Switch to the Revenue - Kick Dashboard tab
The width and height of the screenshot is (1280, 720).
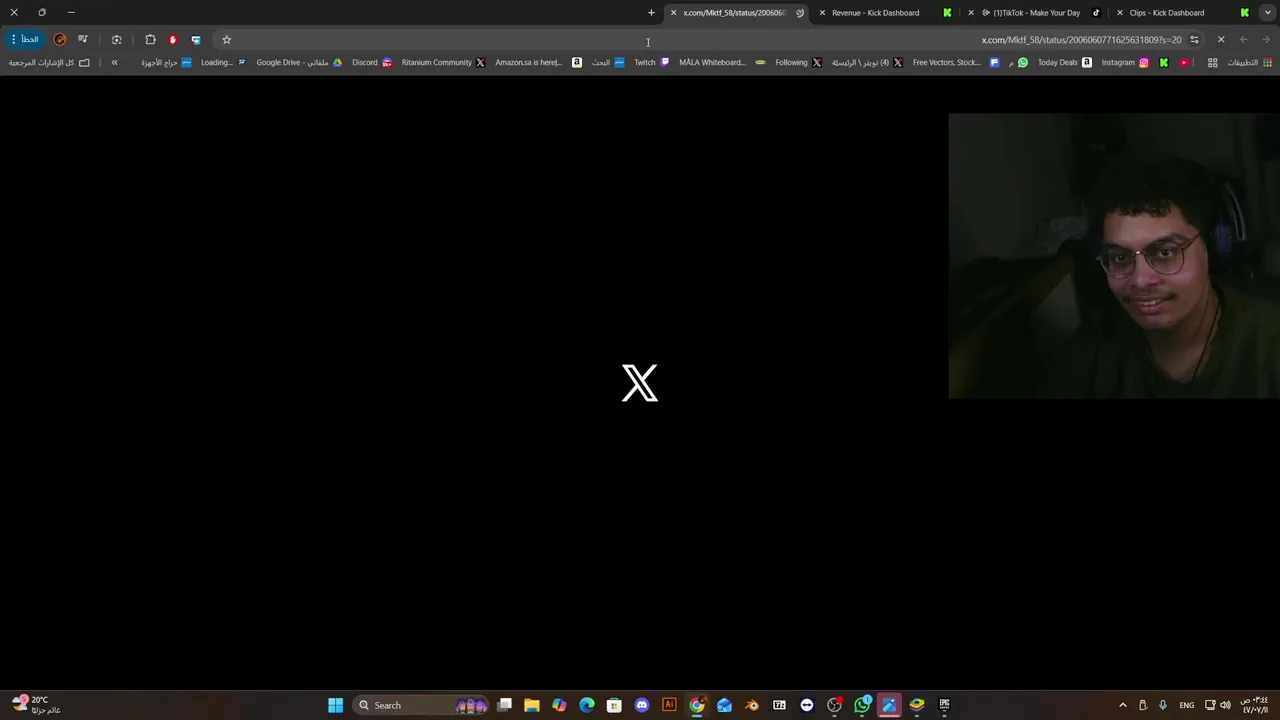(x=885, y=13)
